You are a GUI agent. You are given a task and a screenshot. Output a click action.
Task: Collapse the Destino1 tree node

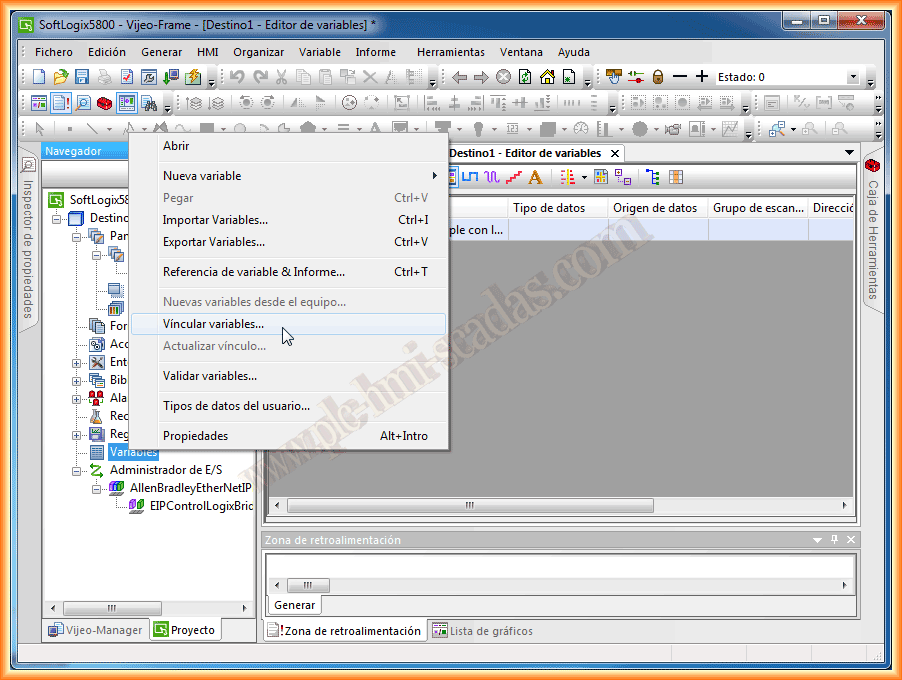point(57,218)
